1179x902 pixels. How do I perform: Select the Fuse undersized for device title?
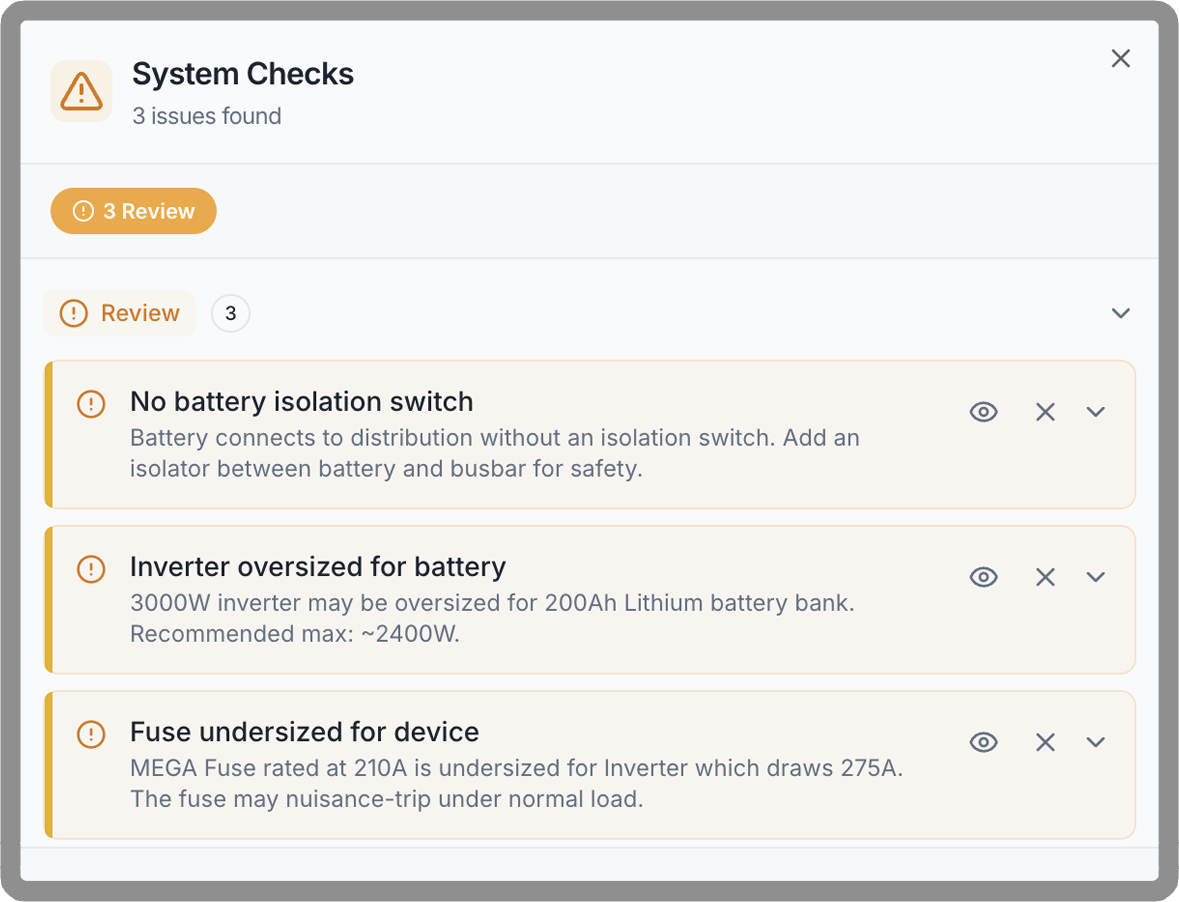click(x=304, y=732)
